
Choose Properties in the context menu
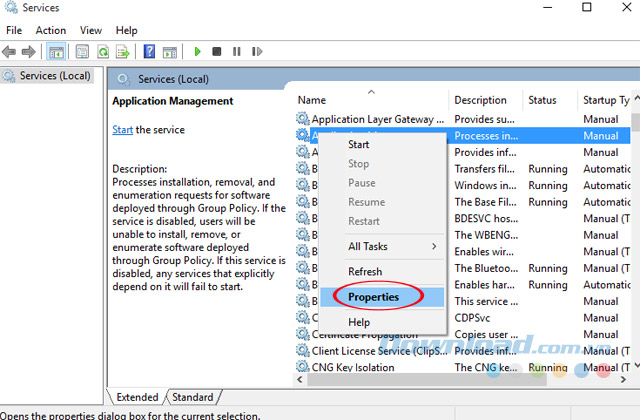point(382,297)
